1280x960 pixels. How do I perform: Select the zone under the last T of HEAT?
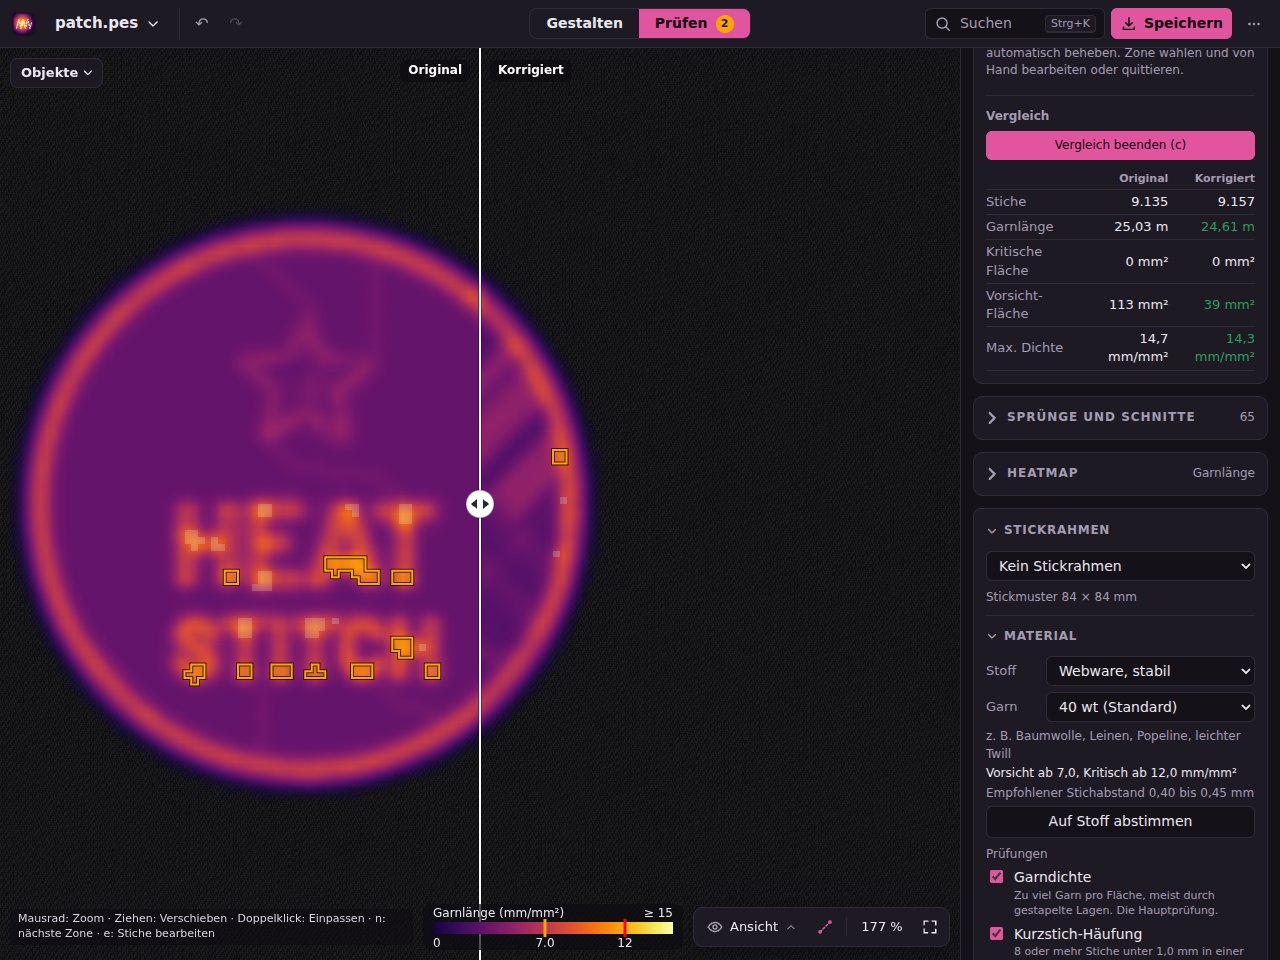click(x=402, y=577)
